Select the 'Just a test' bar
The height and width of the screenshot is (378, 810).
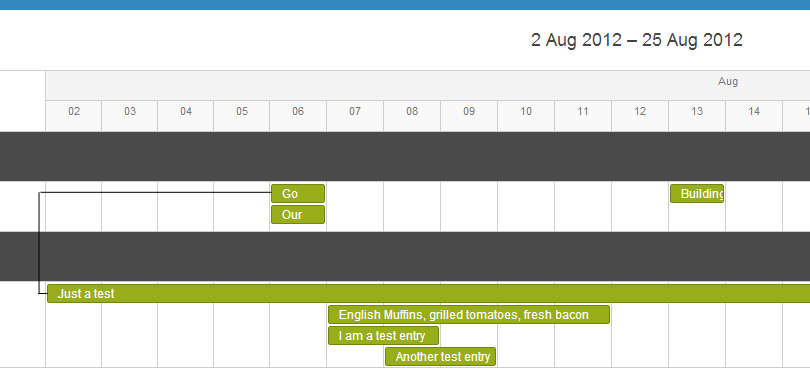pos(428,293)
